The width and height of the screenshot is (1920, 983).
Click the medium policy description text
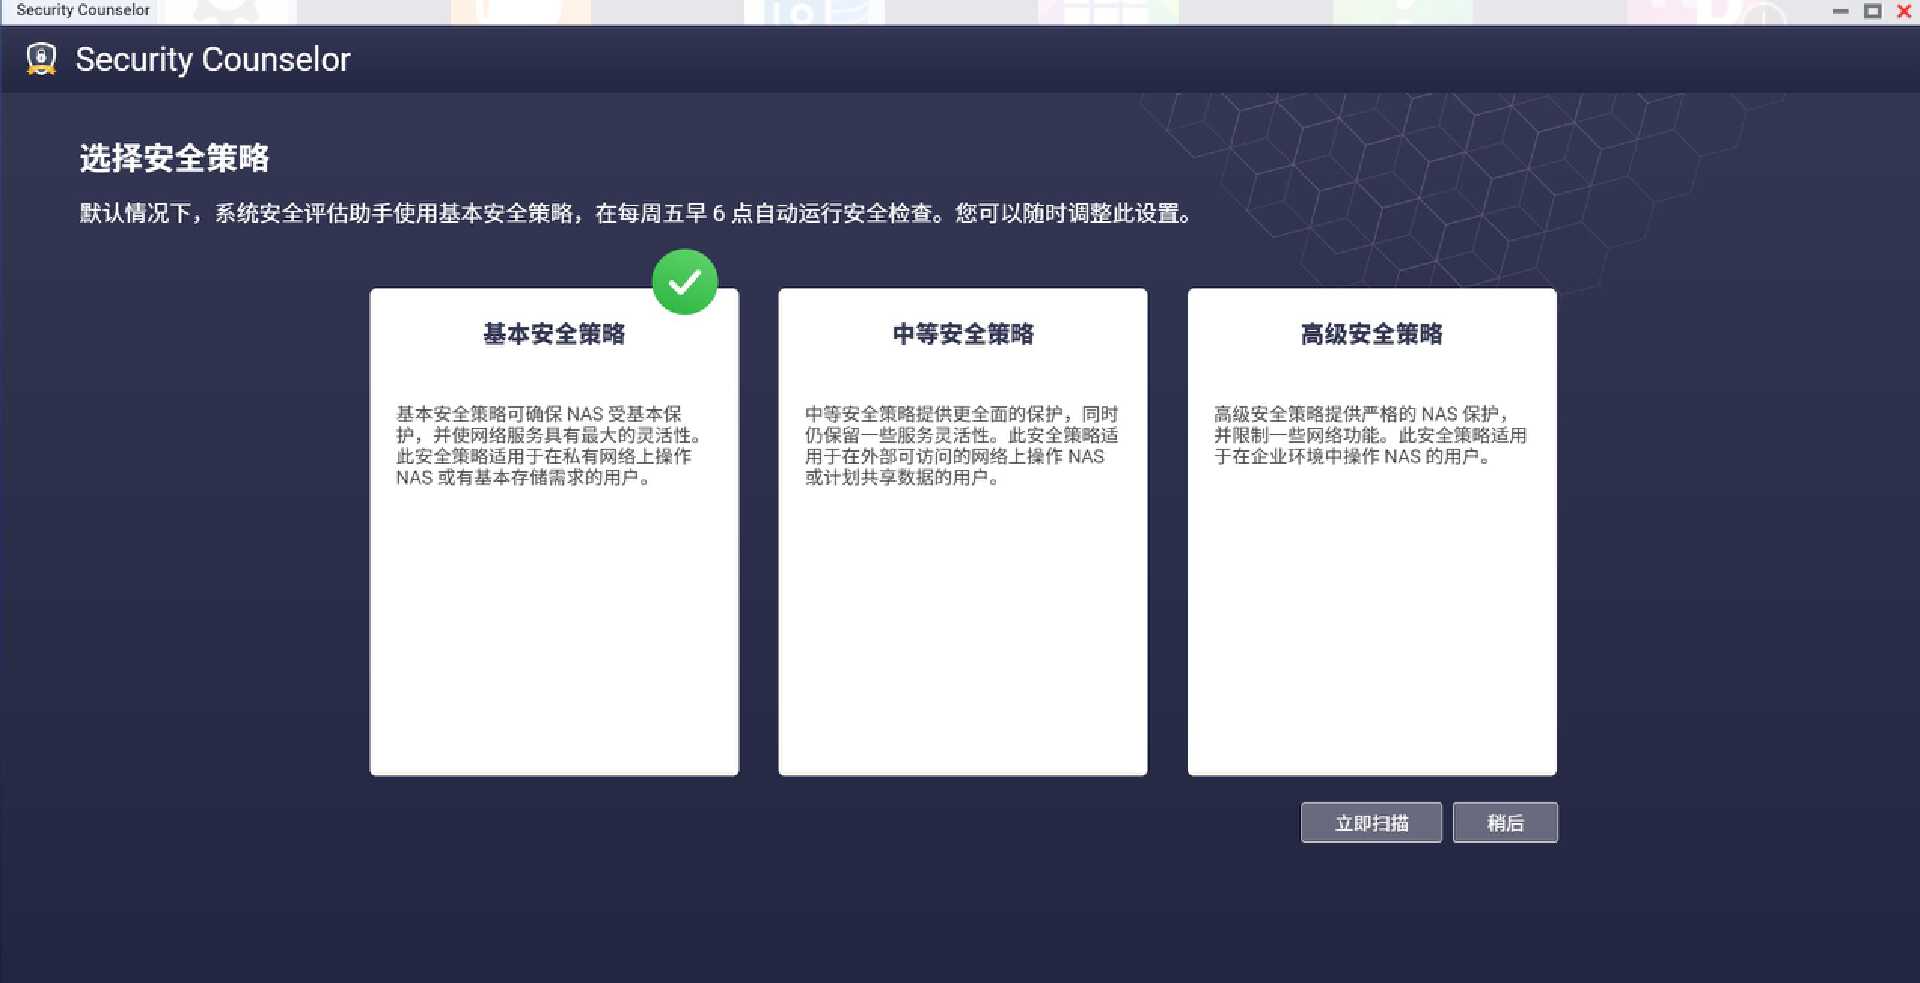point(961,445)
